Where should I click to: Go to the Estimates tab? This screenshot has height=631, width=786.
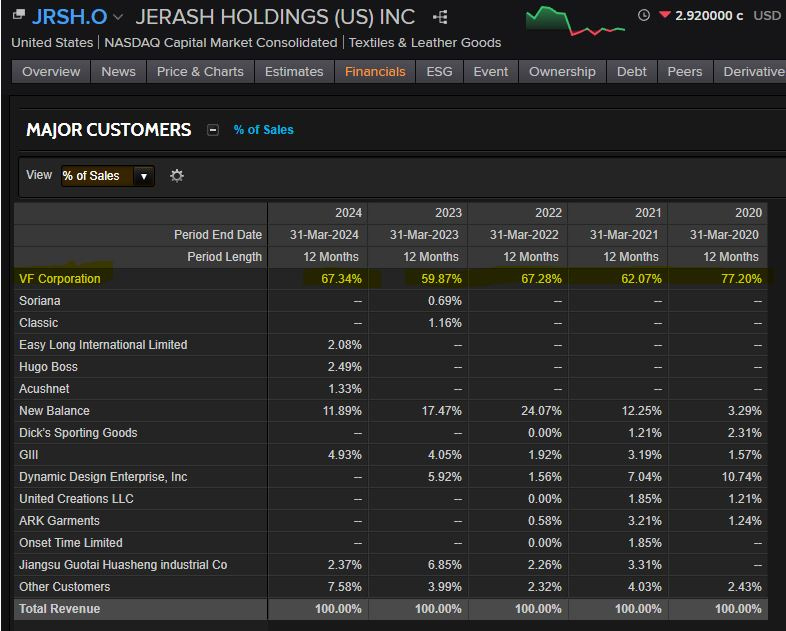294,72
